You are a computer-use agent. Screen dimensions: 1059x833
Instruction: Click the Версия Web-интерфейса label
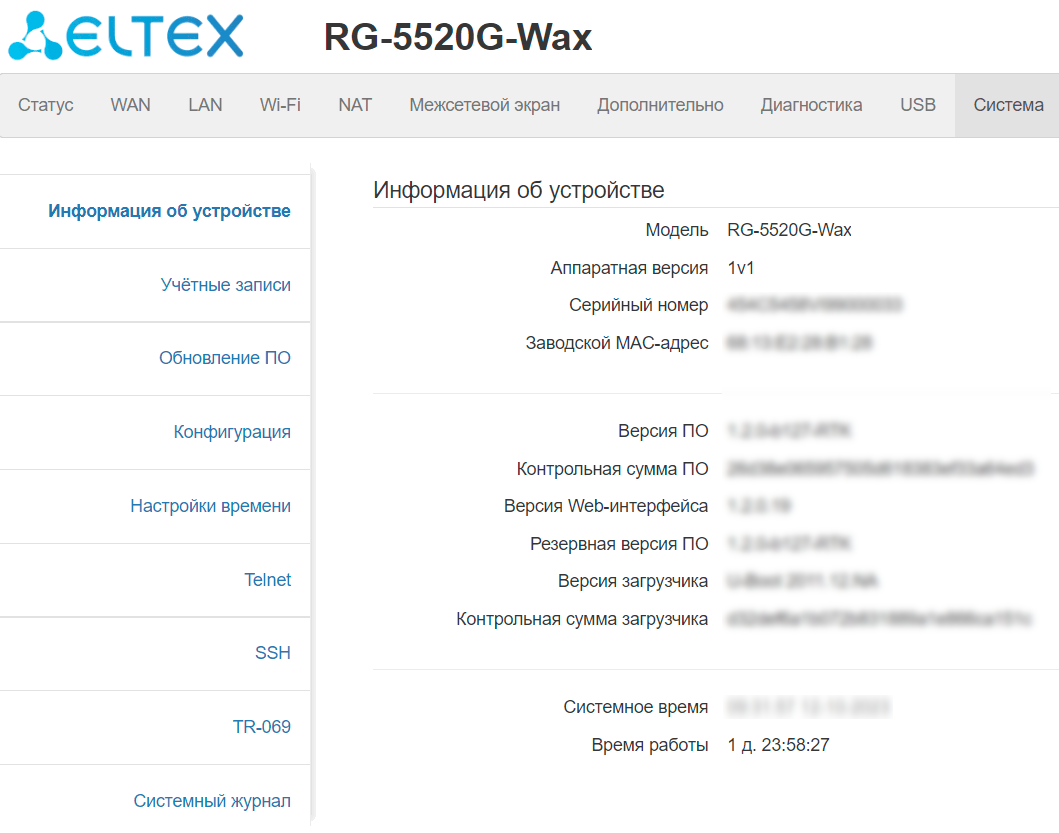coord(605,506)
